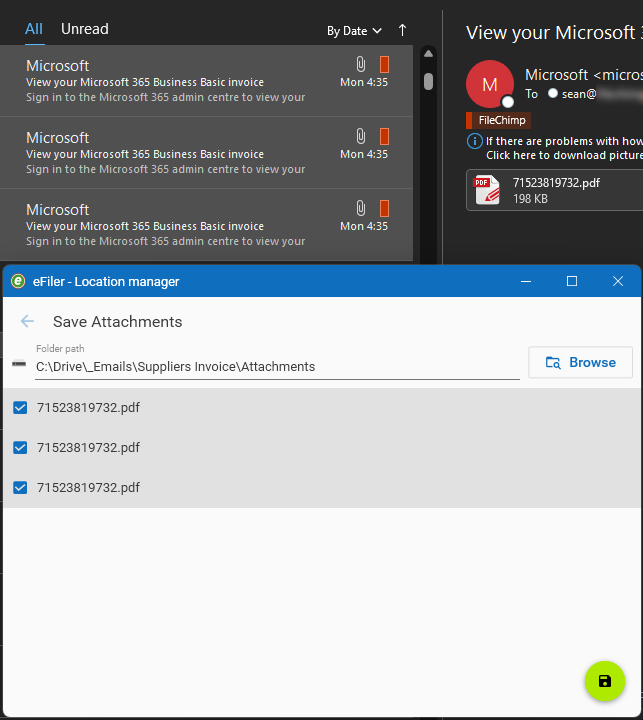Image resolution: width=643 pixels, height=720 pixels.
Task: Uncheck the first 71523819732.pdf checkbox
Action: (20, 407)
